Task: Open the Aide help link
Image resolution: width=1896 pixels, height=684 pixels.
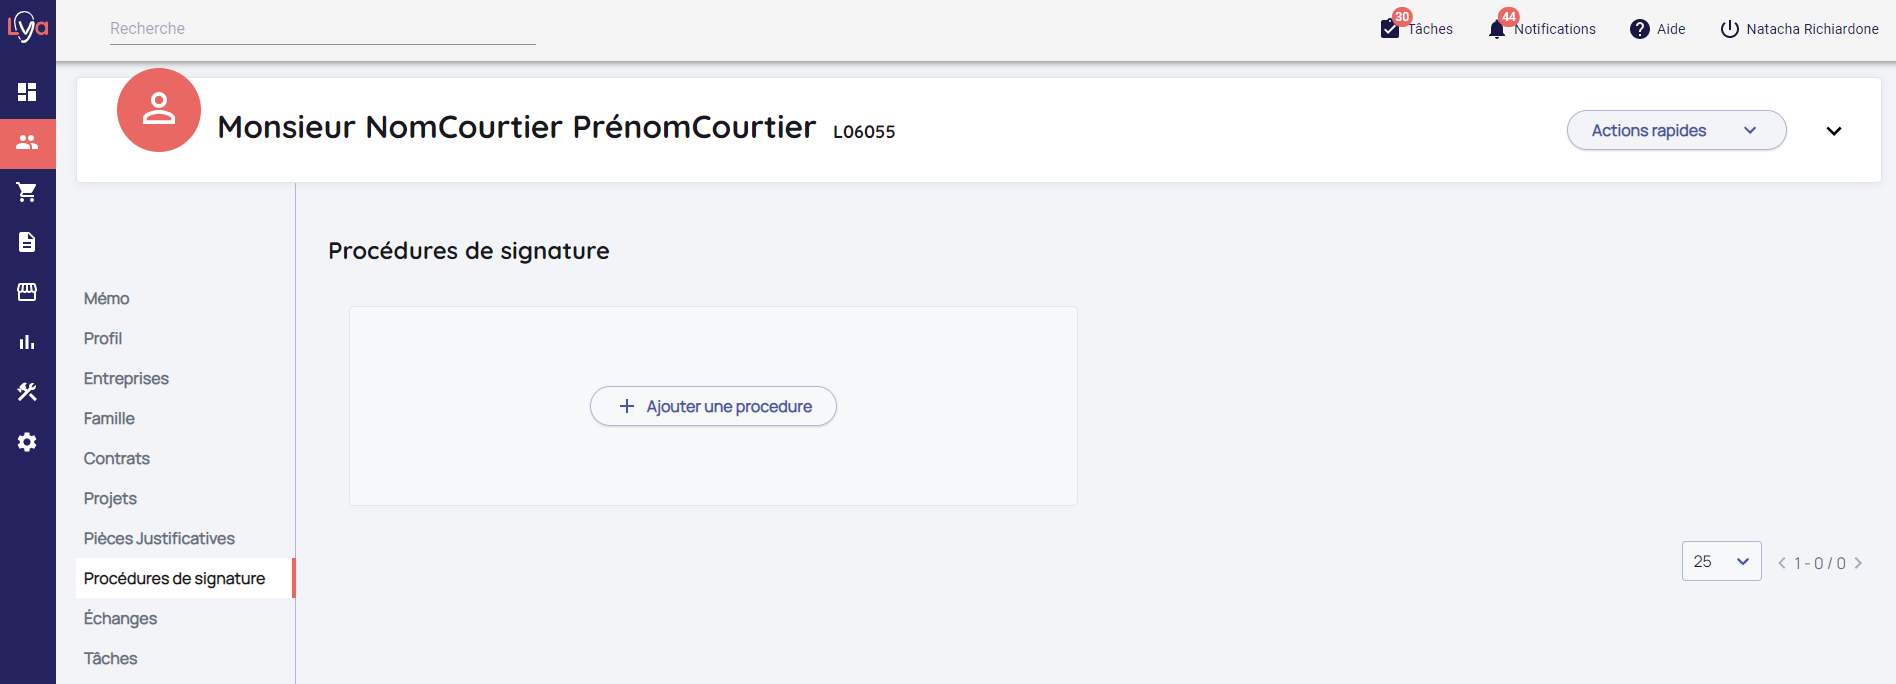Action: (x=1658, y=29)
